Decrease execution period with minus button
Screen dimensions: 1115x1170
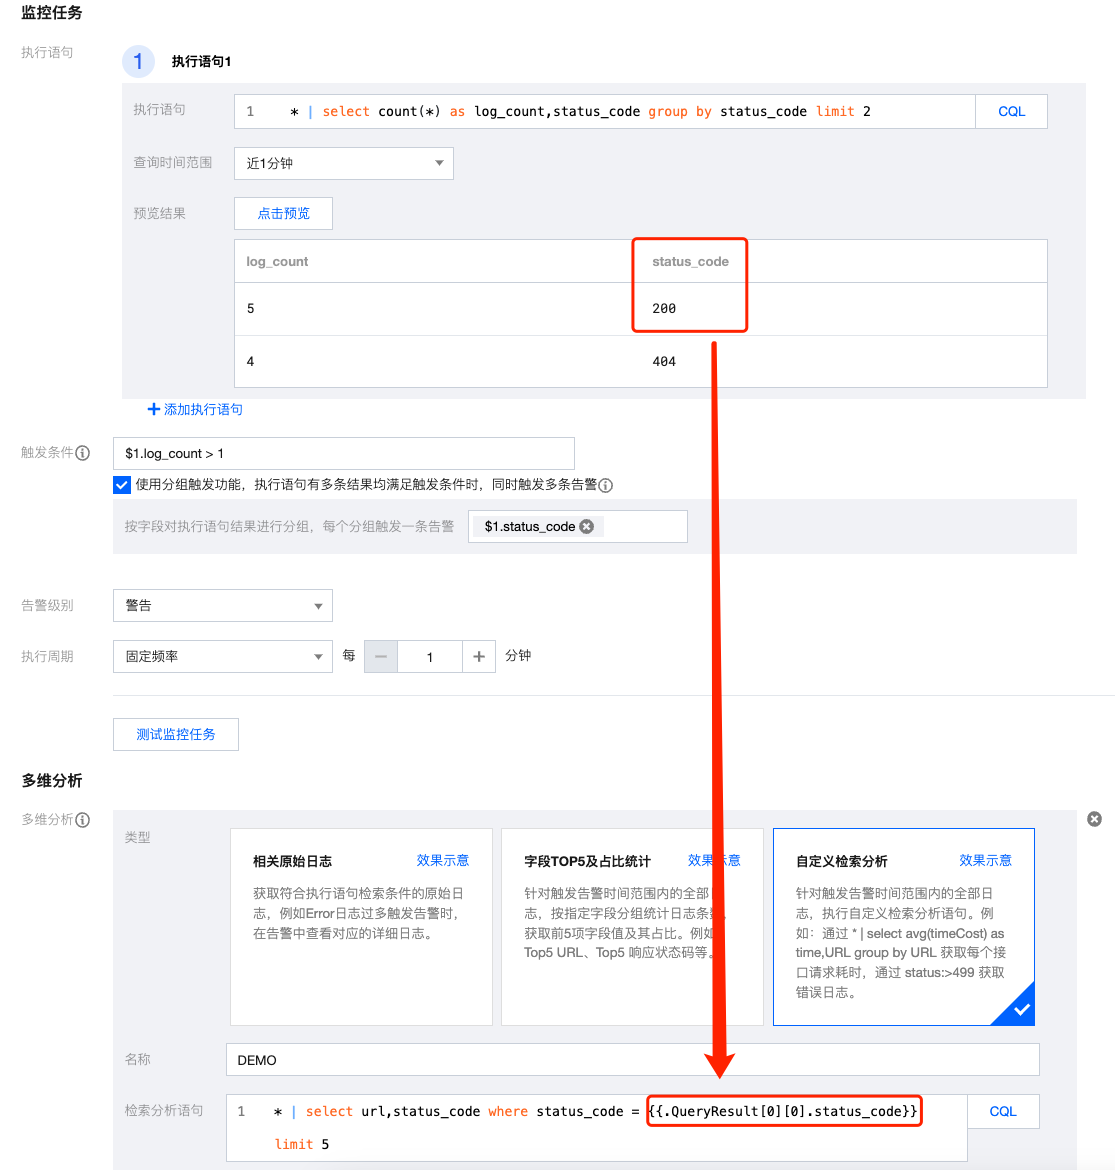tap(381, 657)
